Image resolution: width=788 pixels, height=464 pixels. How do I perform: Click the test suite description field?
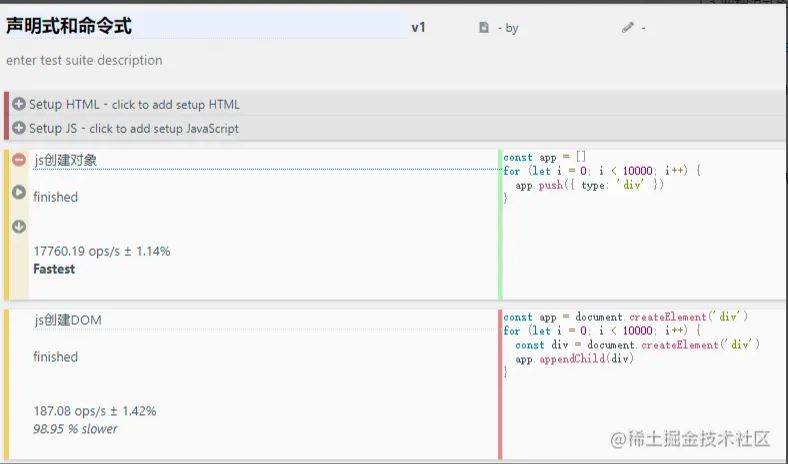(x=84, y=60)
